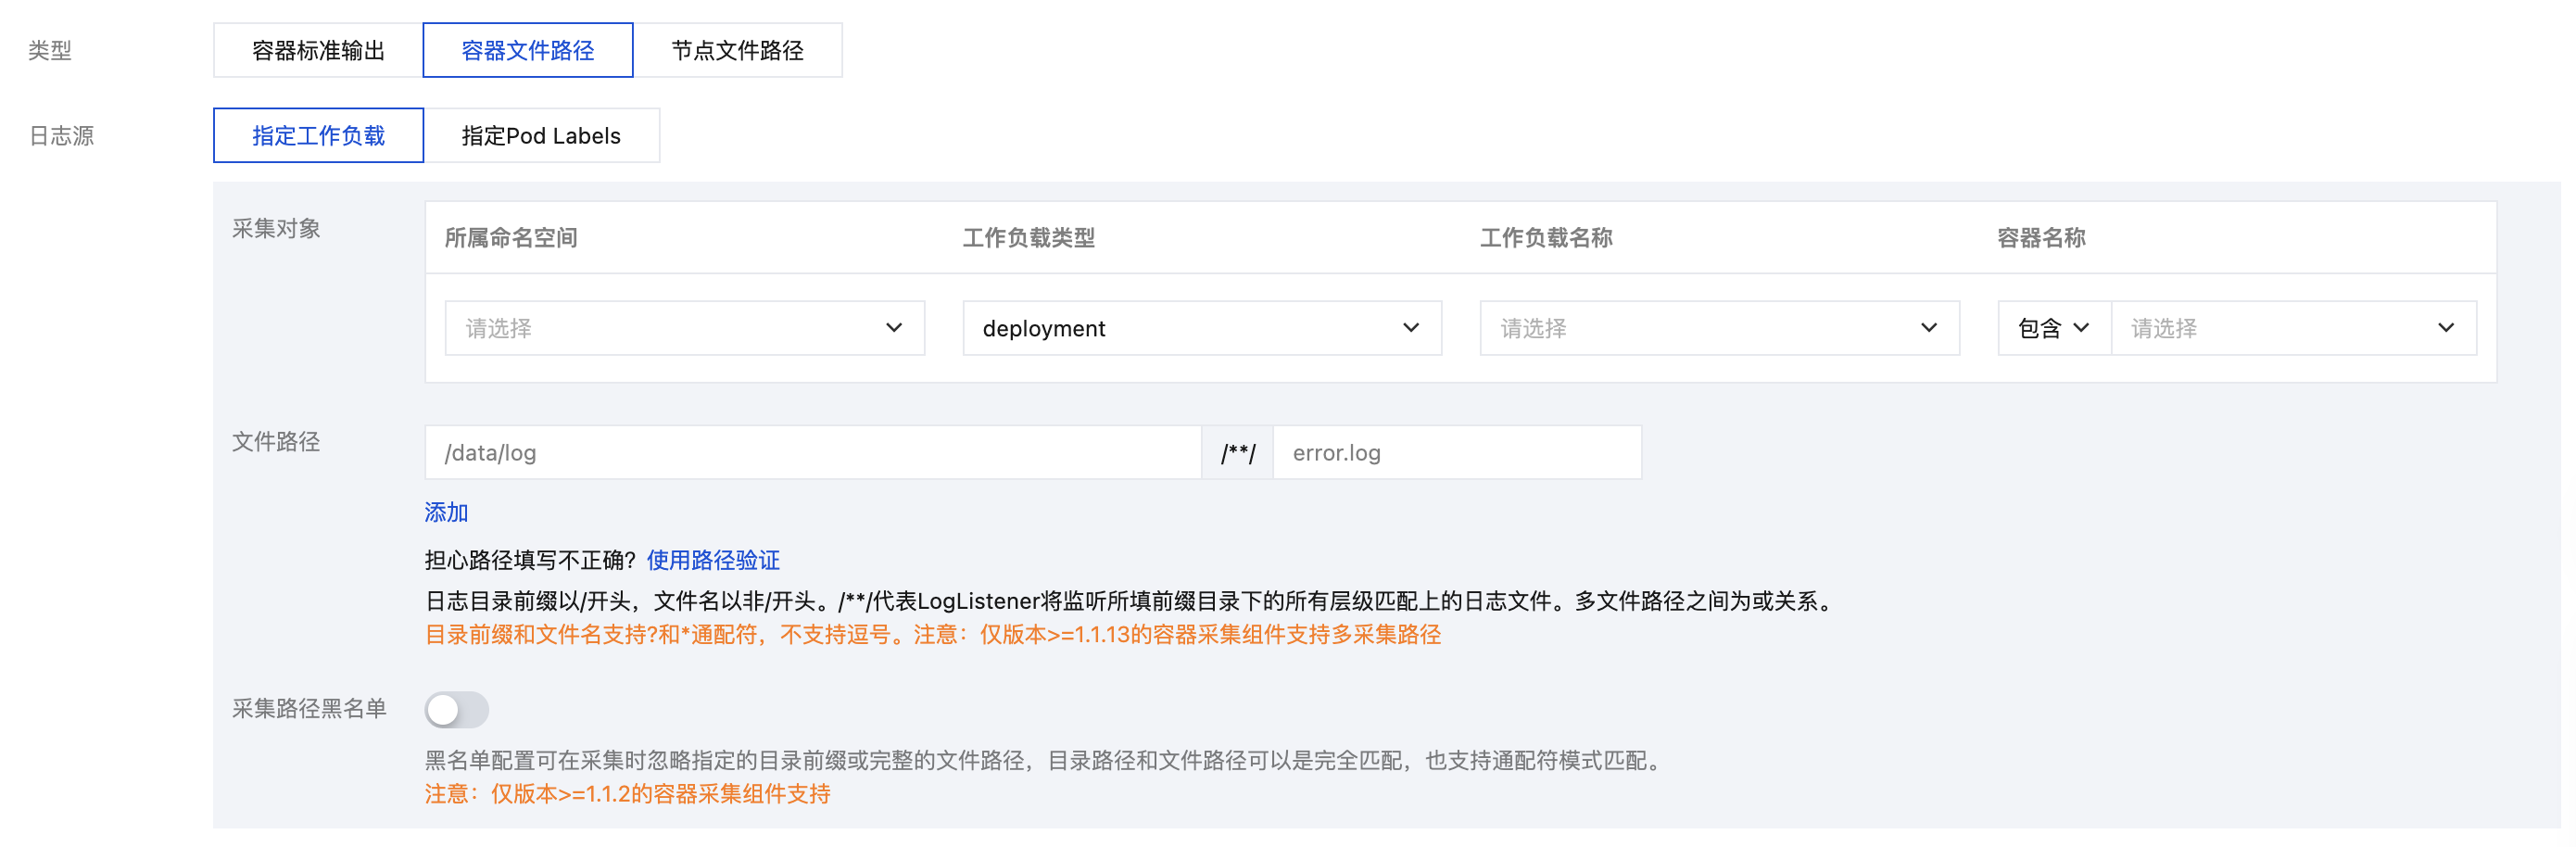
Task: Select the 容器文件路径 type tab
Action: click(528, 50)
